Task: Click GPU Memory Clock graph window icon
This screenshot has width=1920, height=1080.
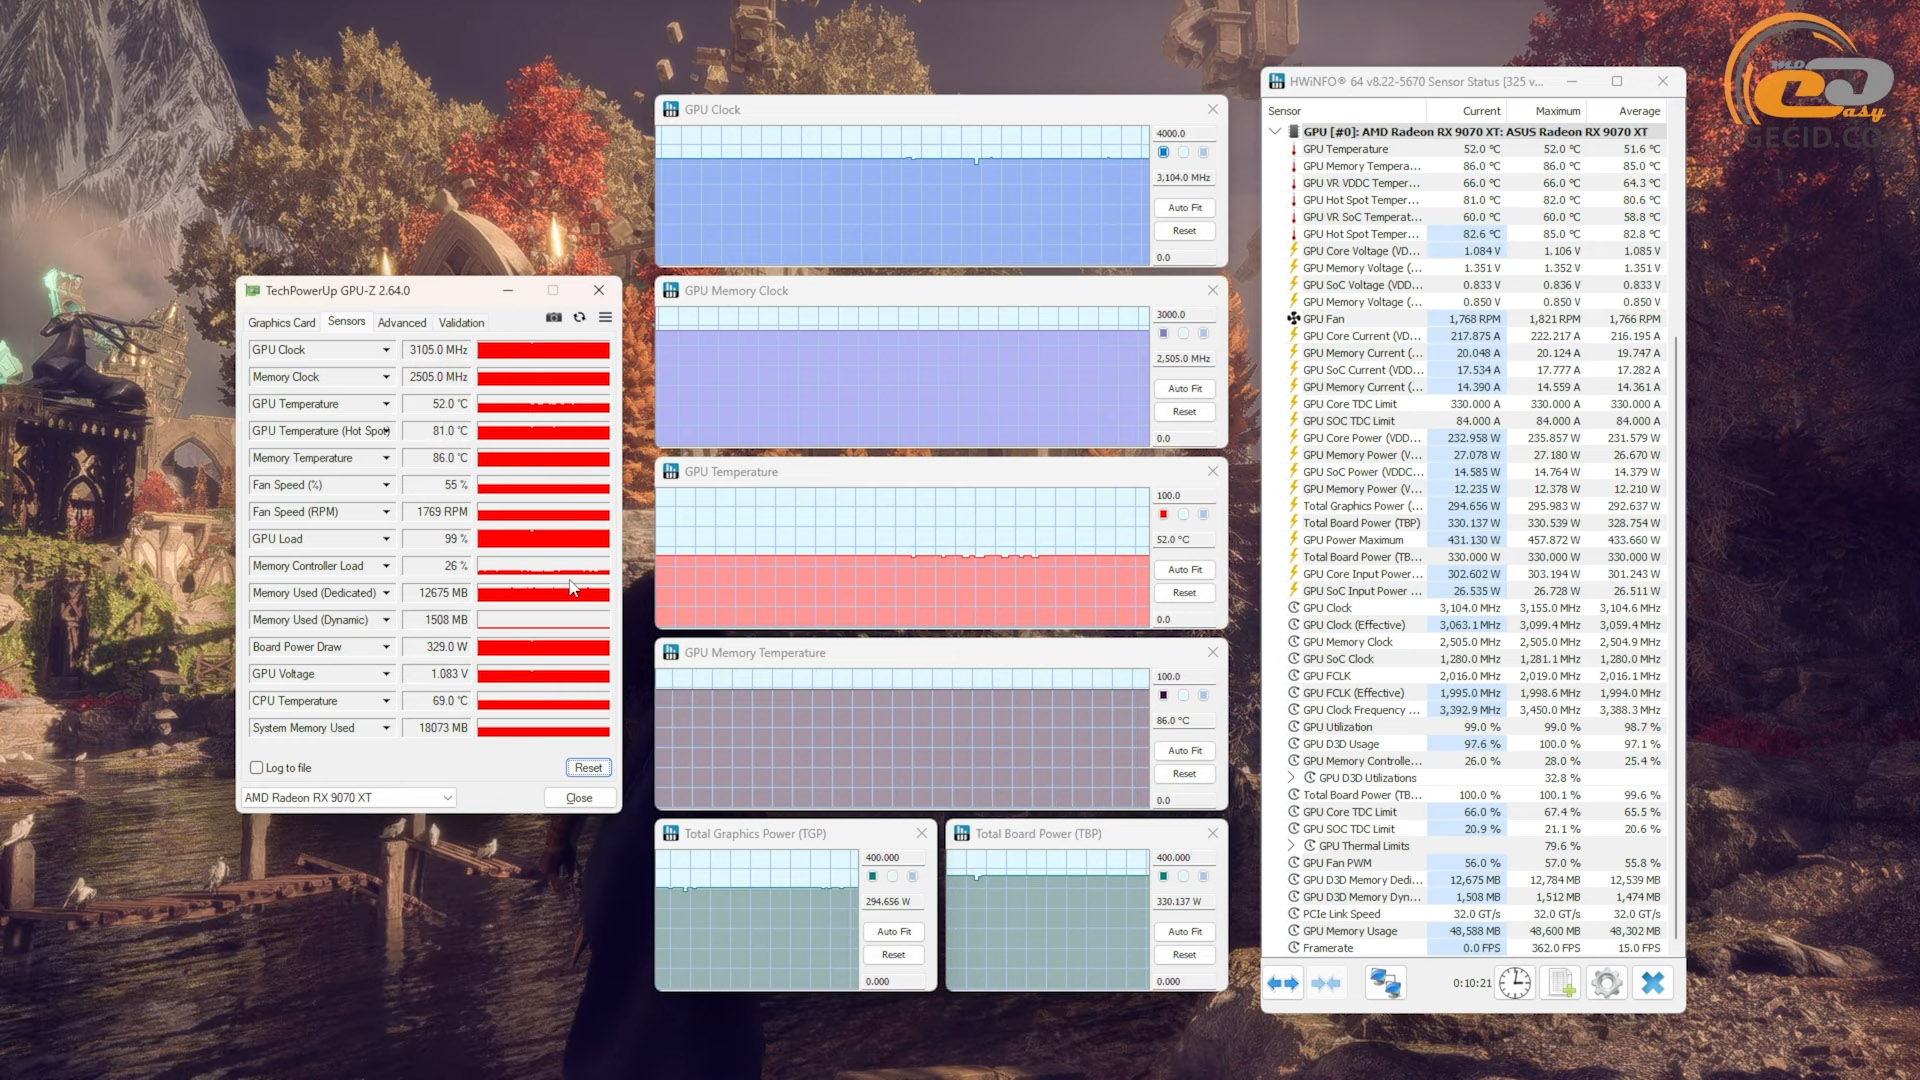Action: (671, 291)
